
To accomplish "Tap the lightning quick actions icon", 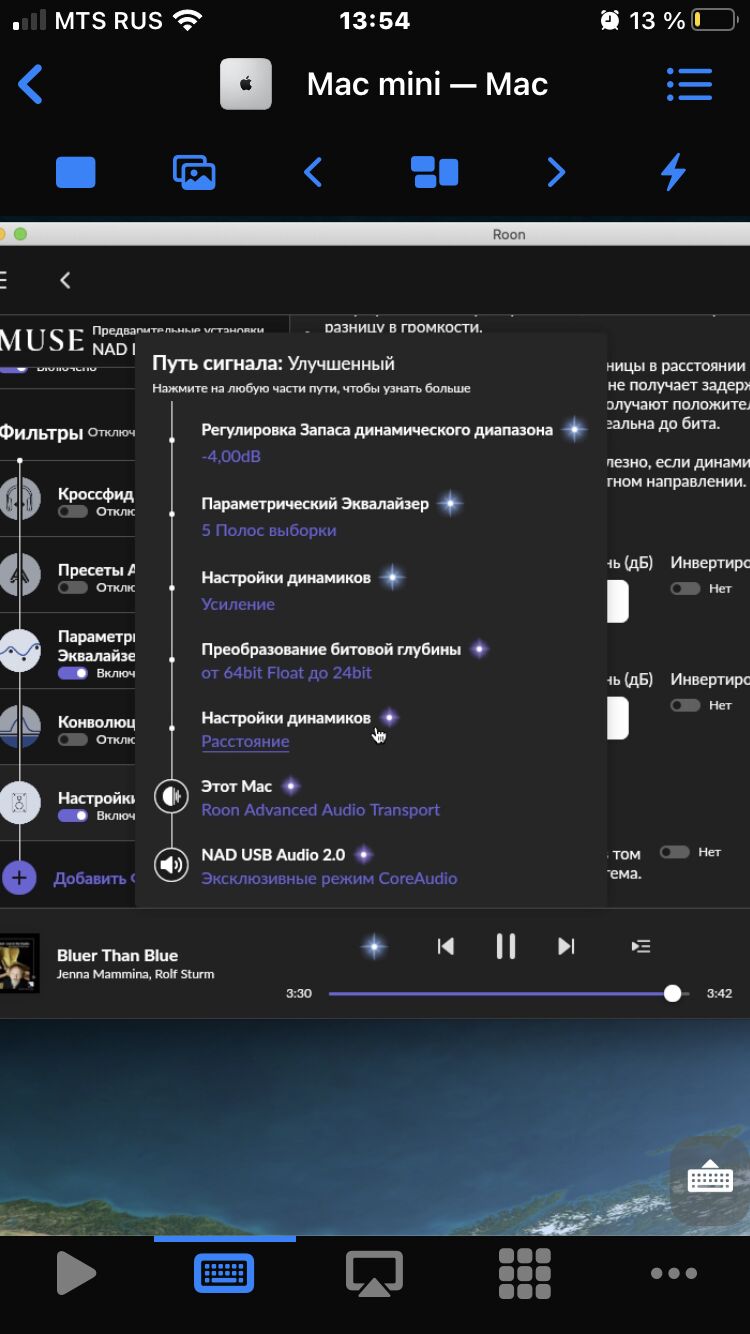I will [x=674, y=173].
